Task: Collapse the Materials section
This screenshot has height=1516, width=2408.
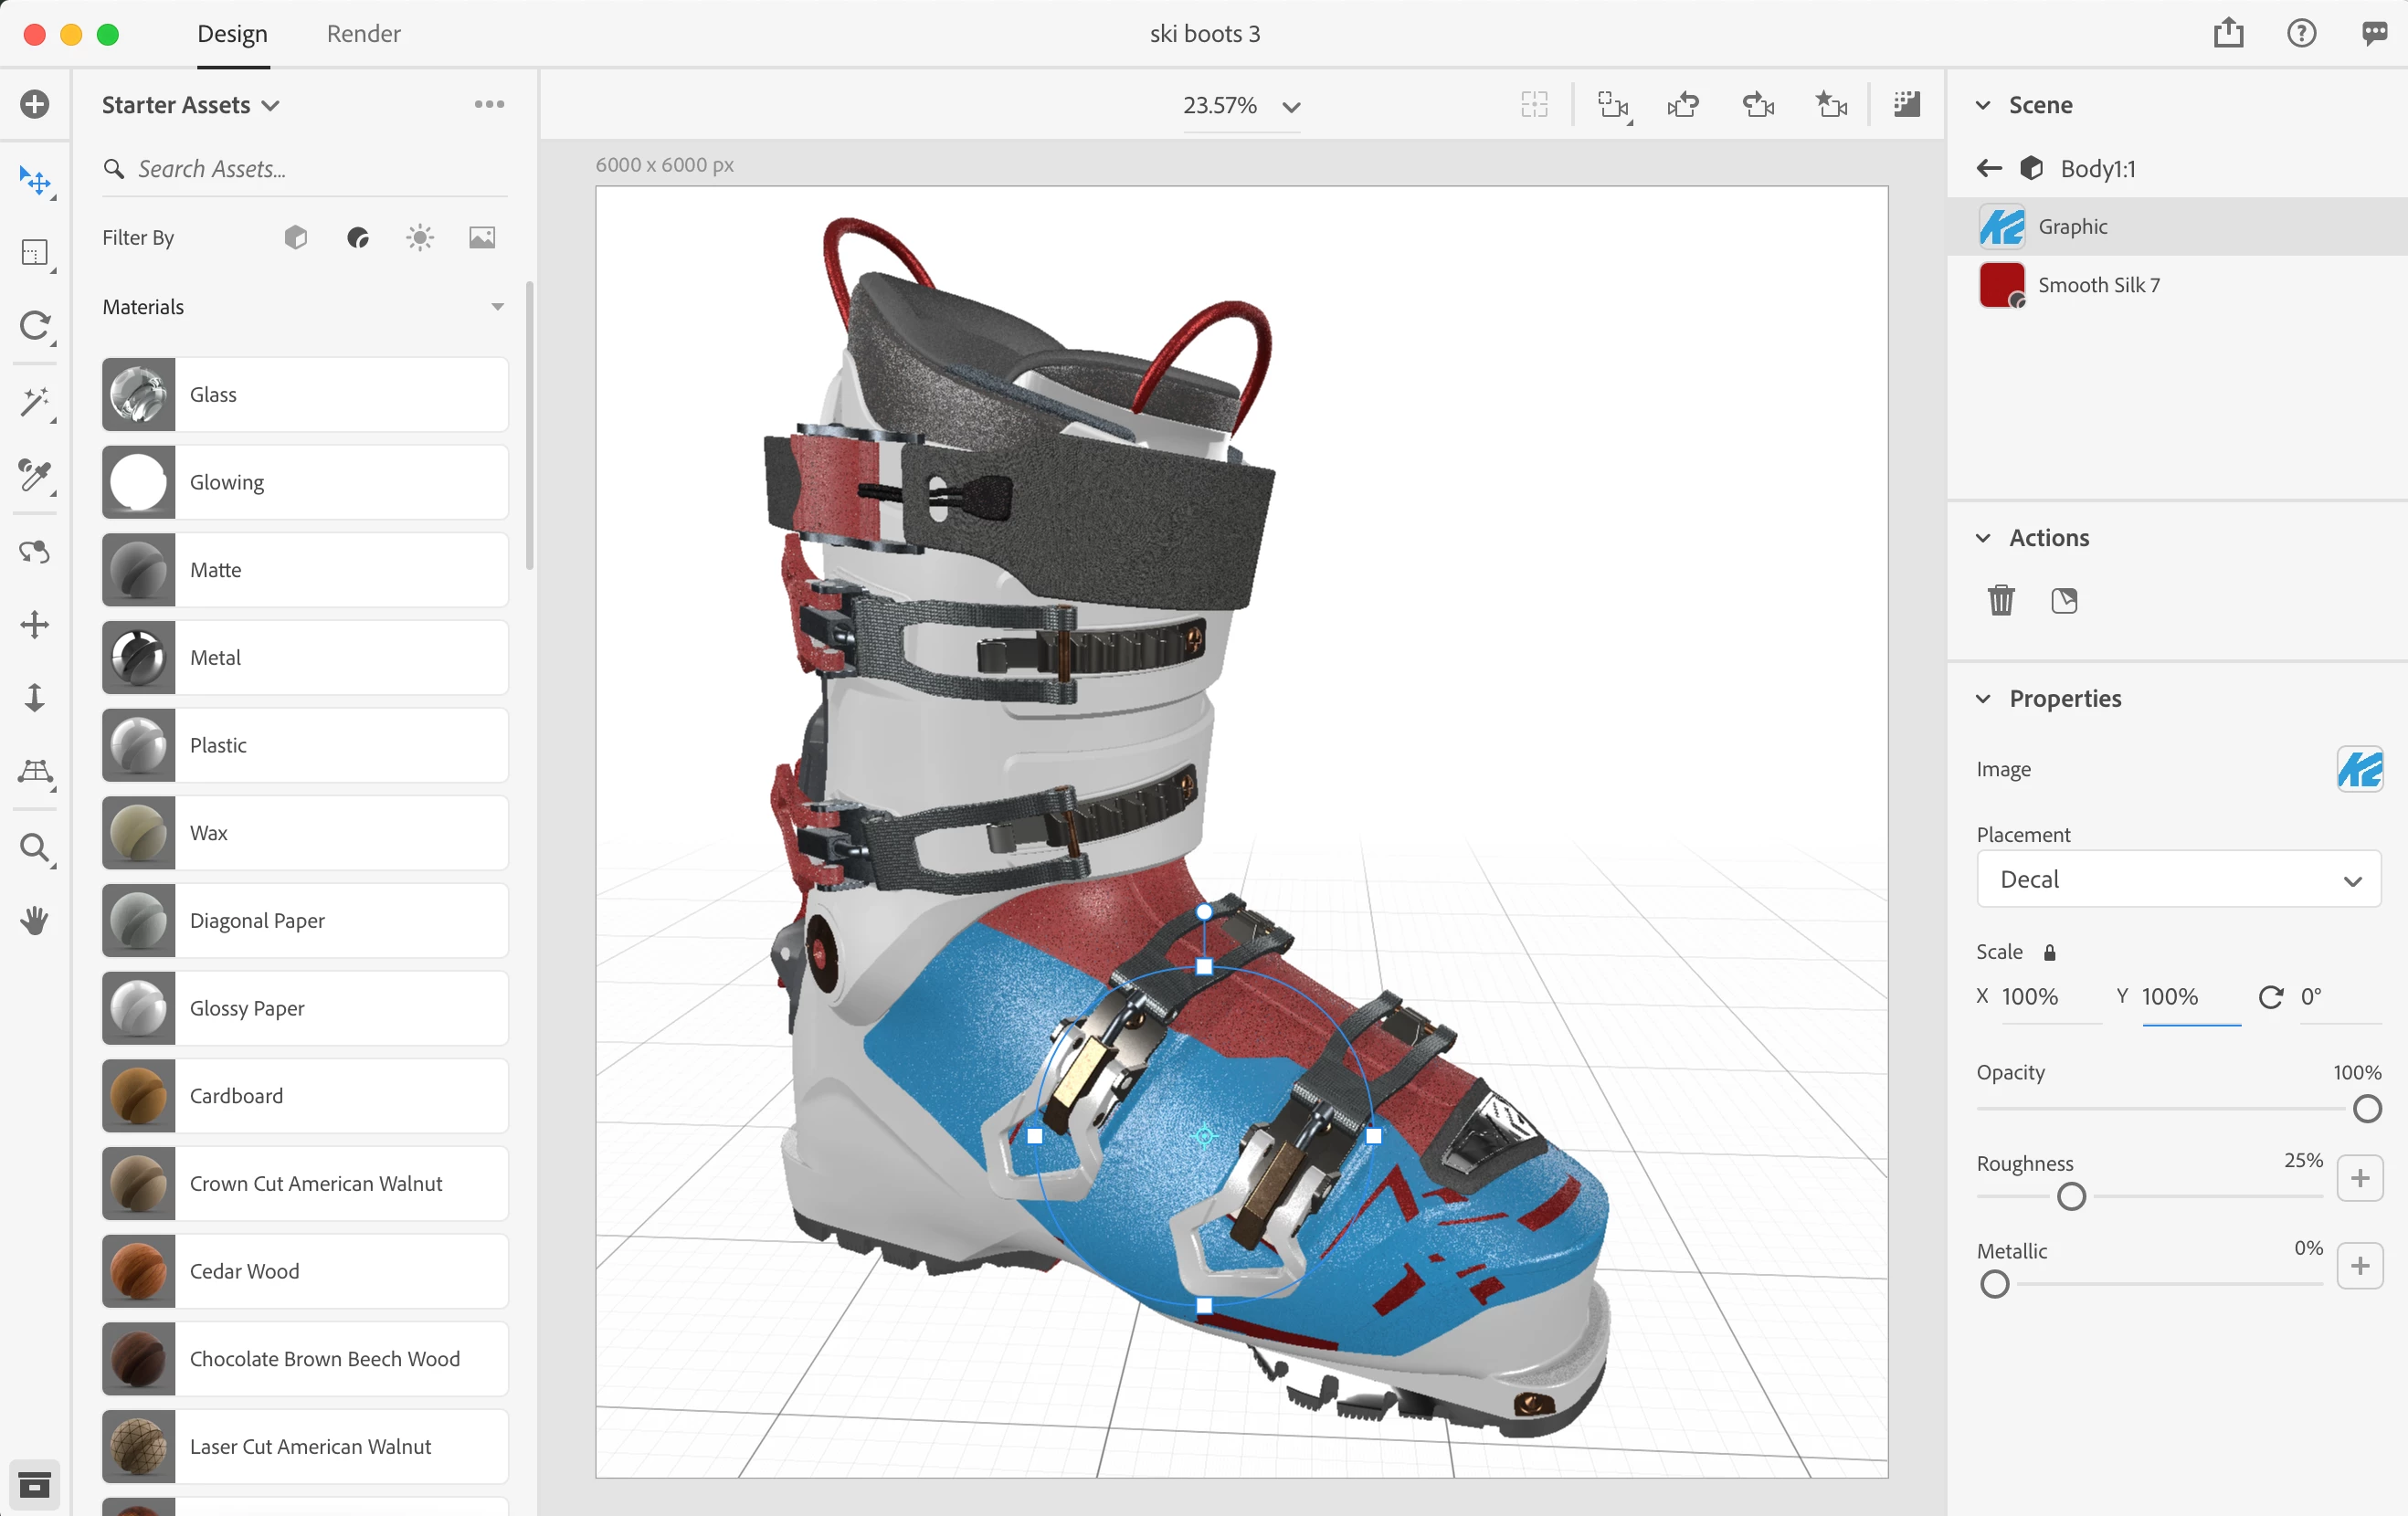Action: (497, 307)
